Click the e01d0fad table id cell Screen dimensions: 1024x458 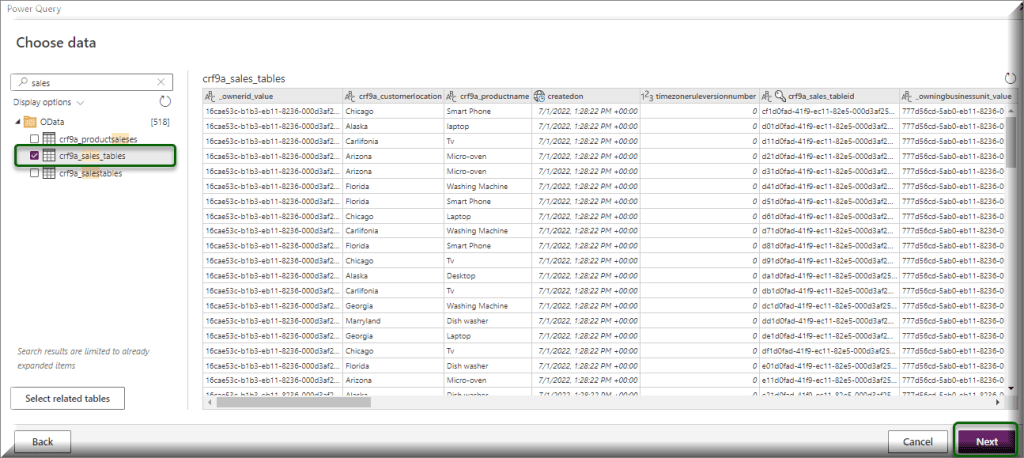click(x=829, y=366)
